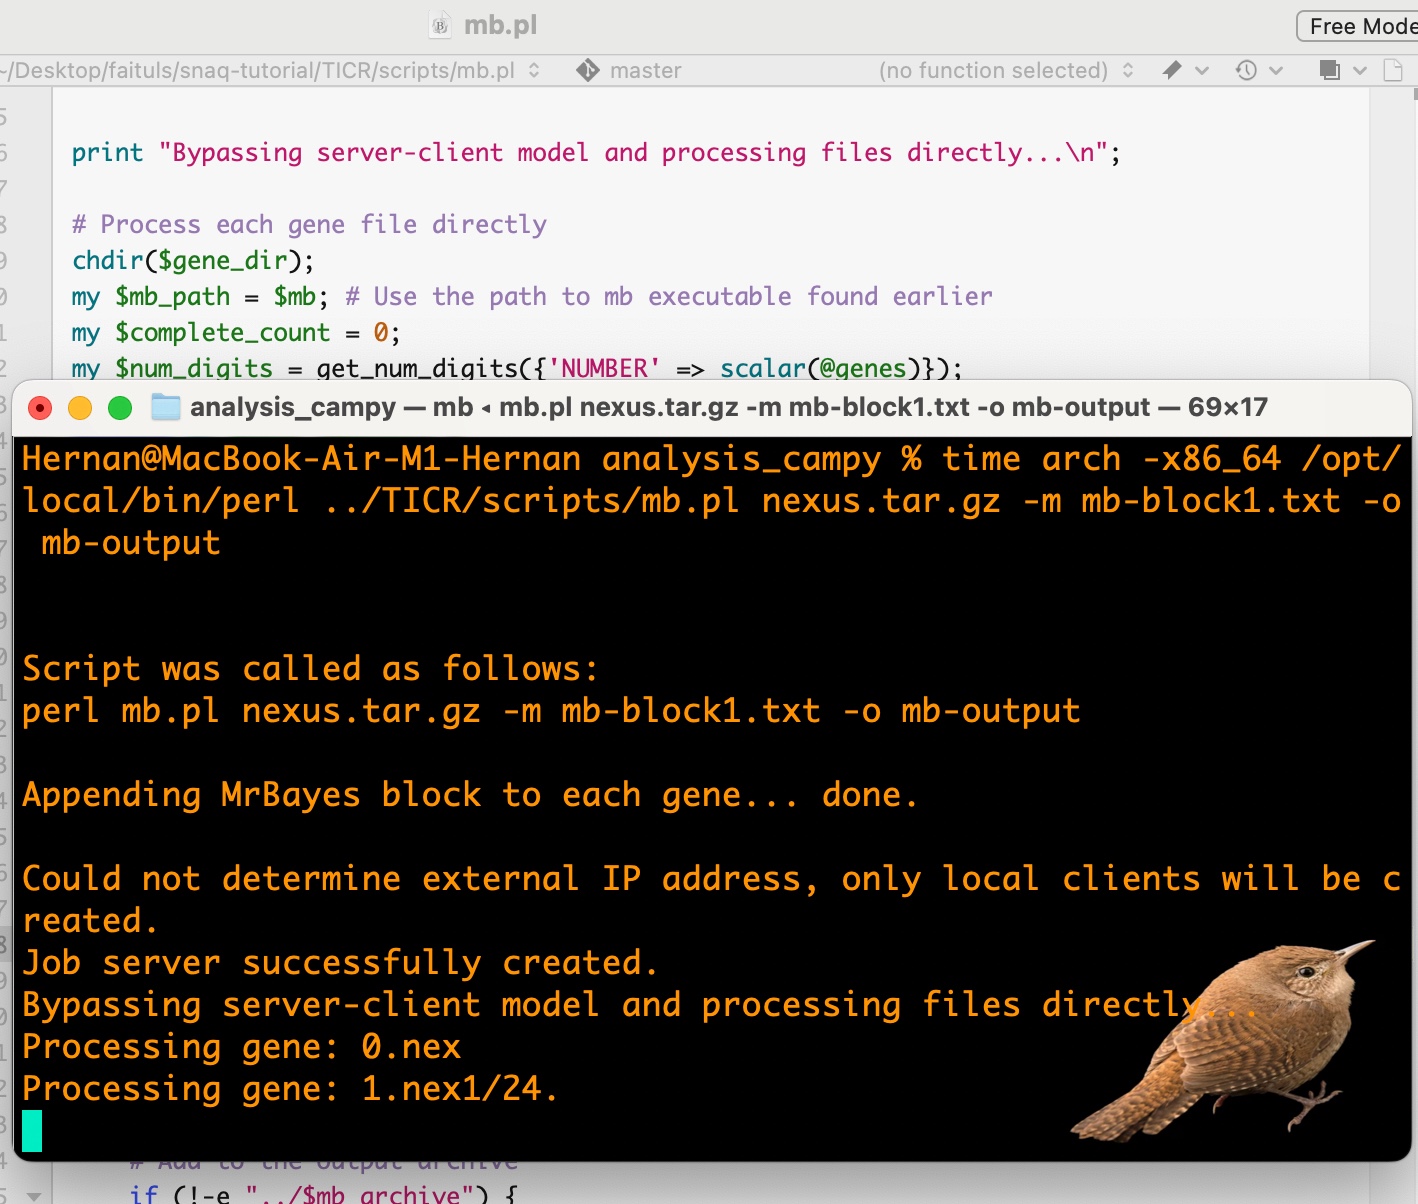Minimize Terminal with the yellow button

pos(80,408)
